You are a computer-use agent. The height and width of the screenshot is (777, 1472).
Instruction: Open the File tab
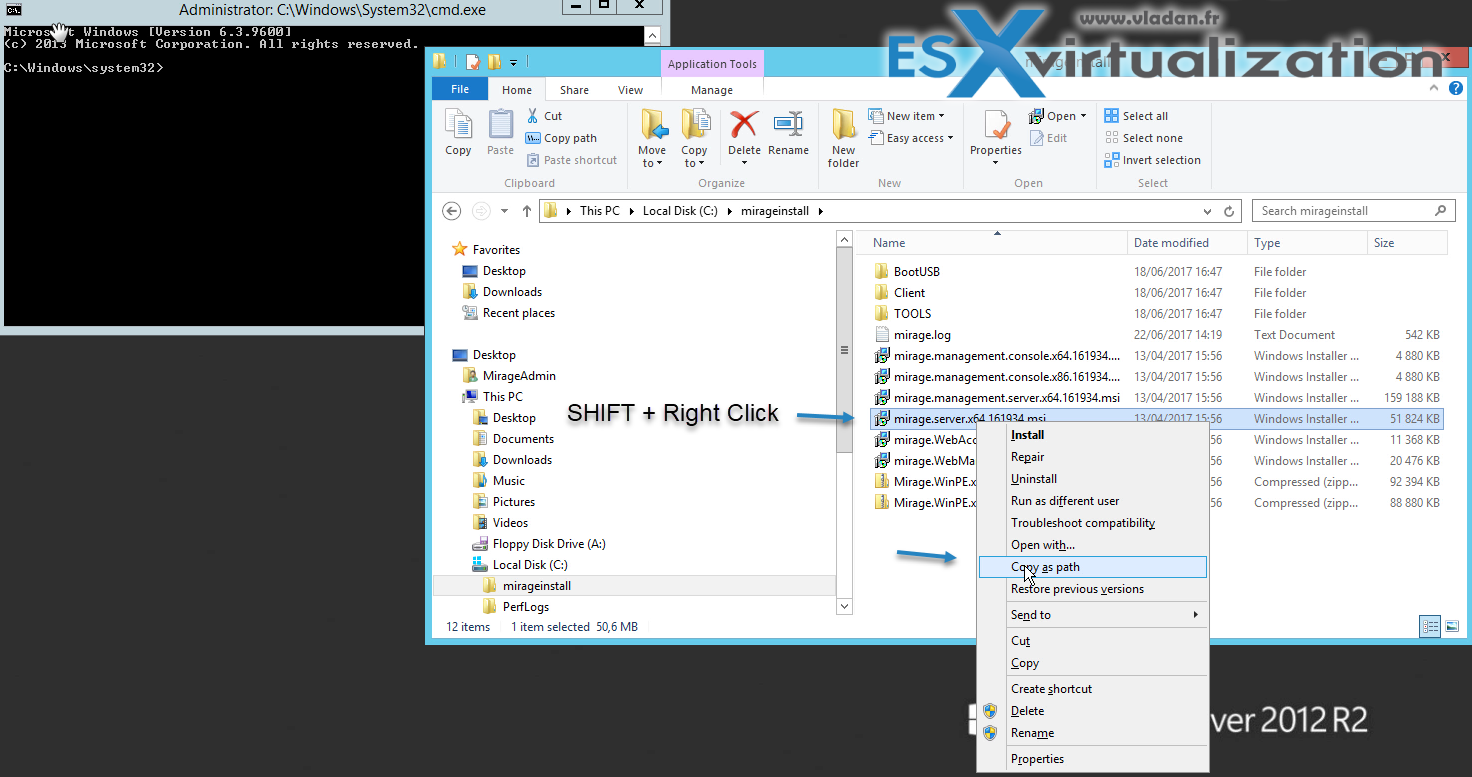[460, 90]
